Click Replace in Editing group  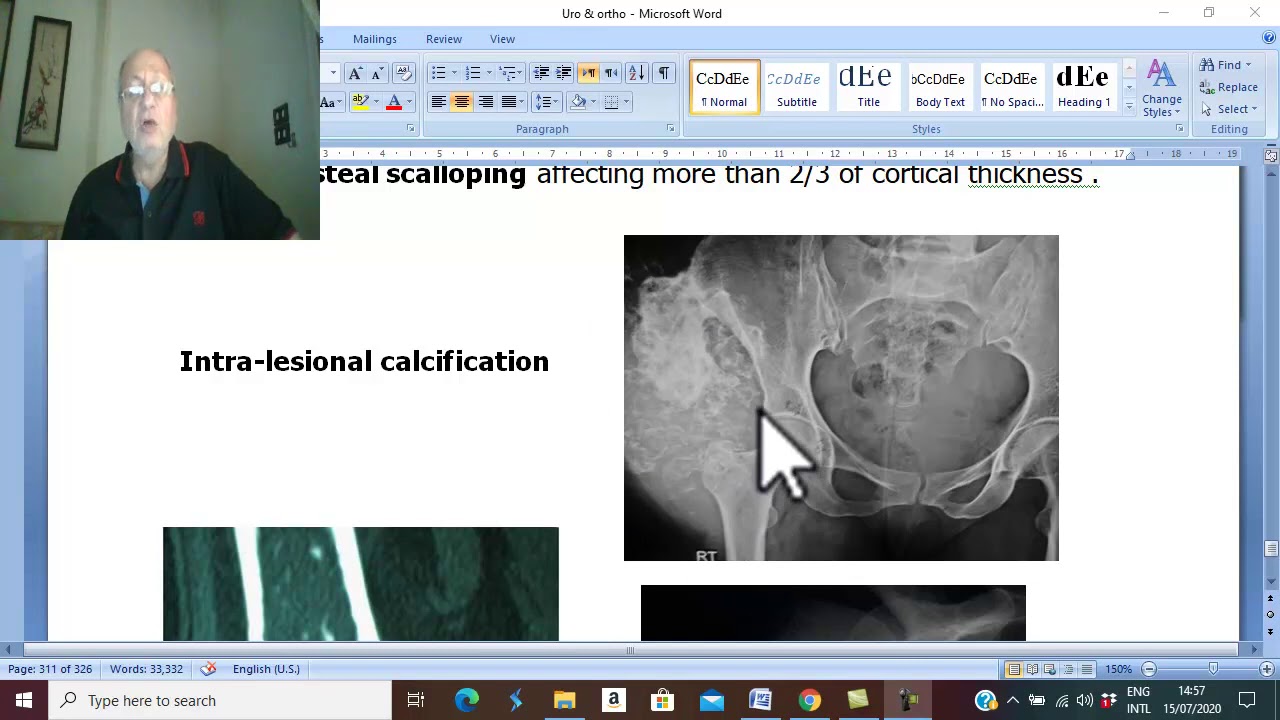1229,87
